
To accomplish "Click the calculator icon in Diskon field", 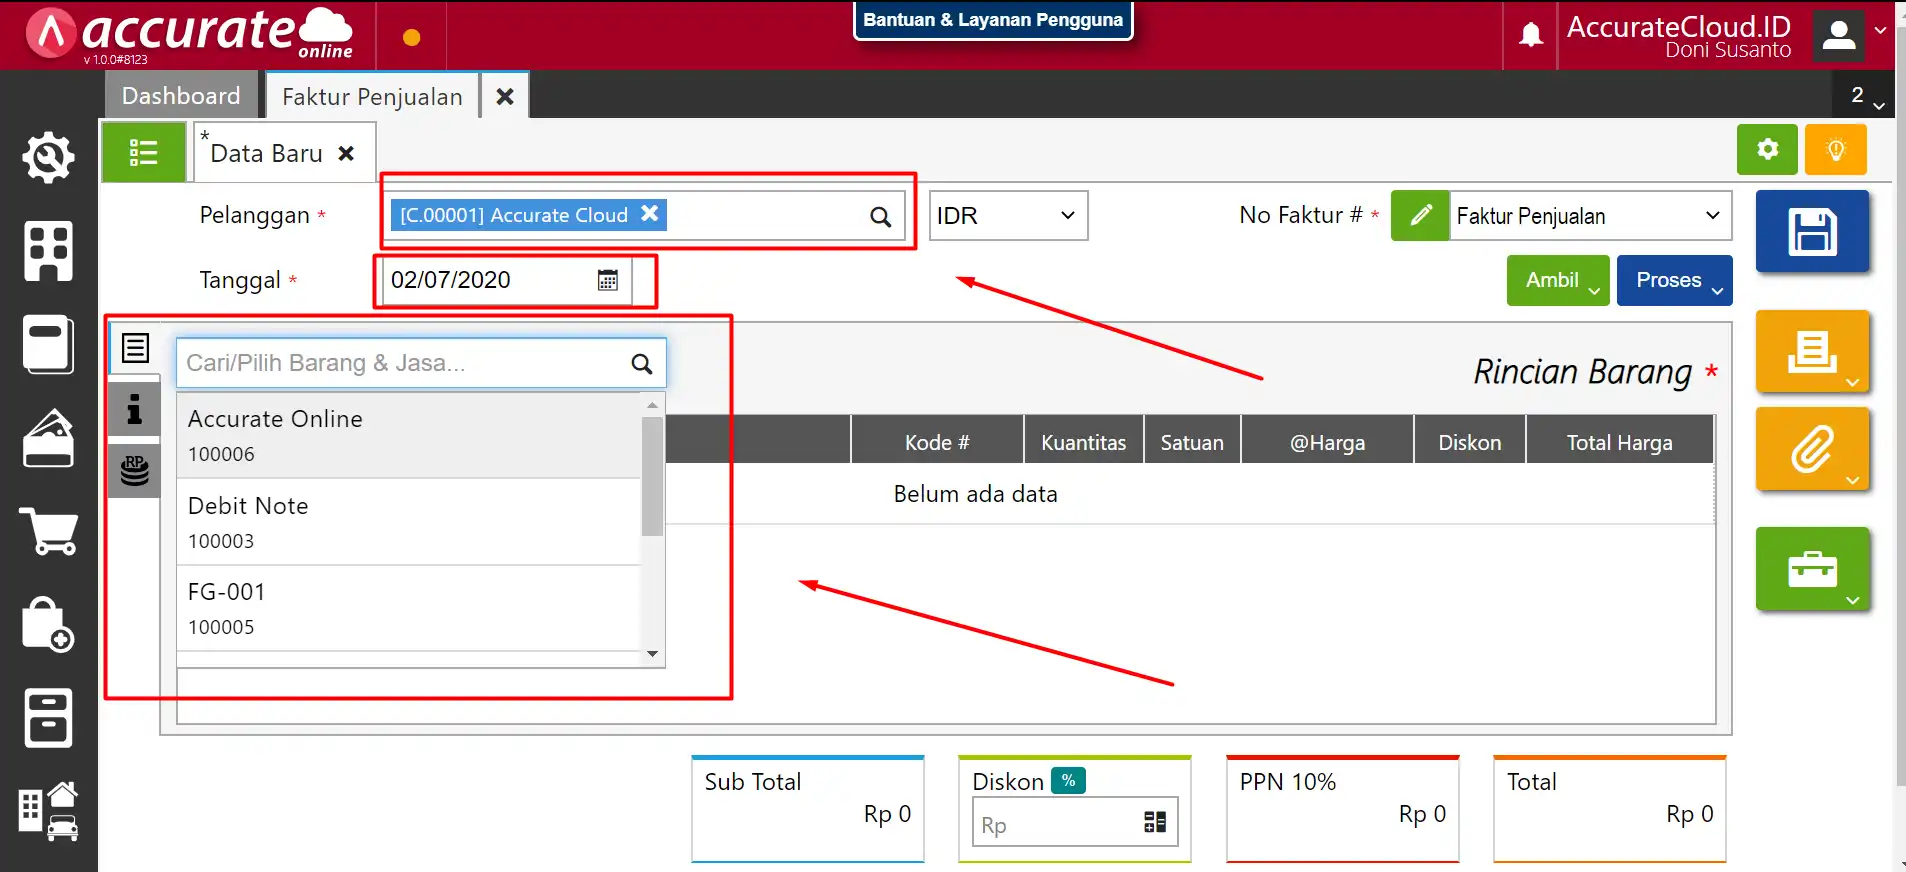I will [x=1155, y=822].
